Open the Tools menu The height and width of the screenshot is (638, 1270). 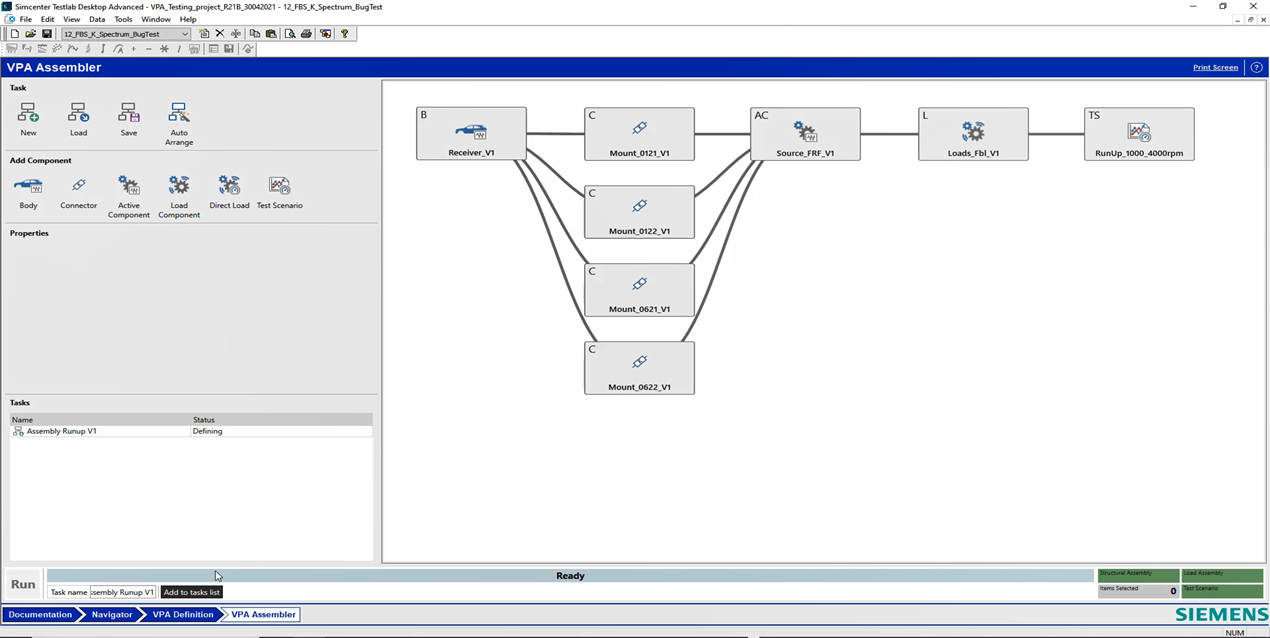point(123,19)
